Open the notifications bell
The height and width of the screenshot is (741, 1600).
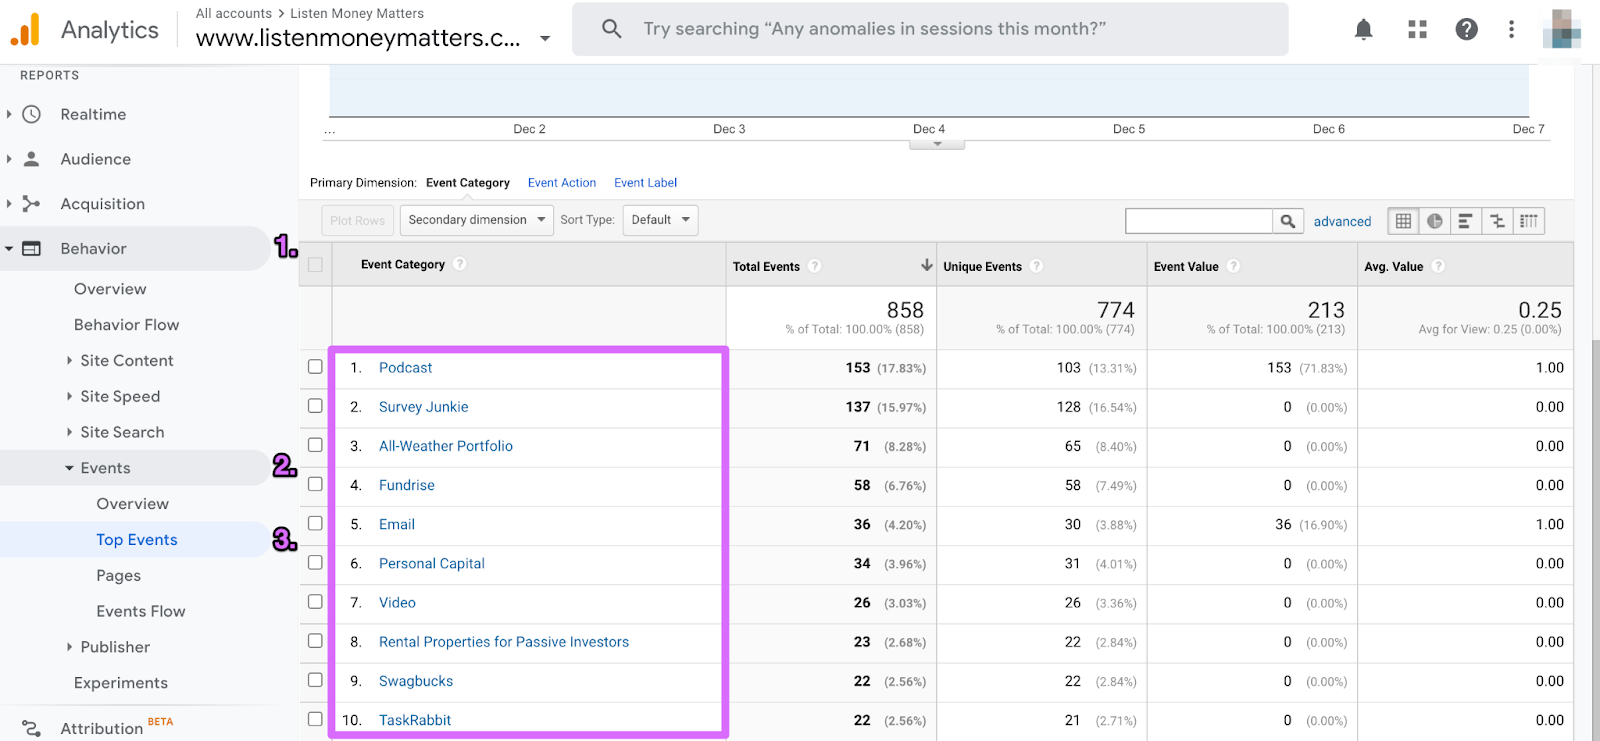tap(1363, 29)
